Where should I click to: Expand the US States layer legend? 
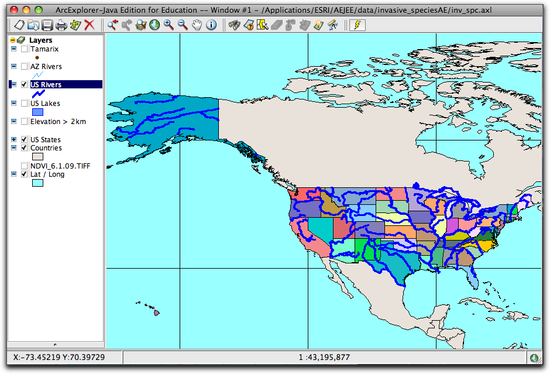coord(14,139)
